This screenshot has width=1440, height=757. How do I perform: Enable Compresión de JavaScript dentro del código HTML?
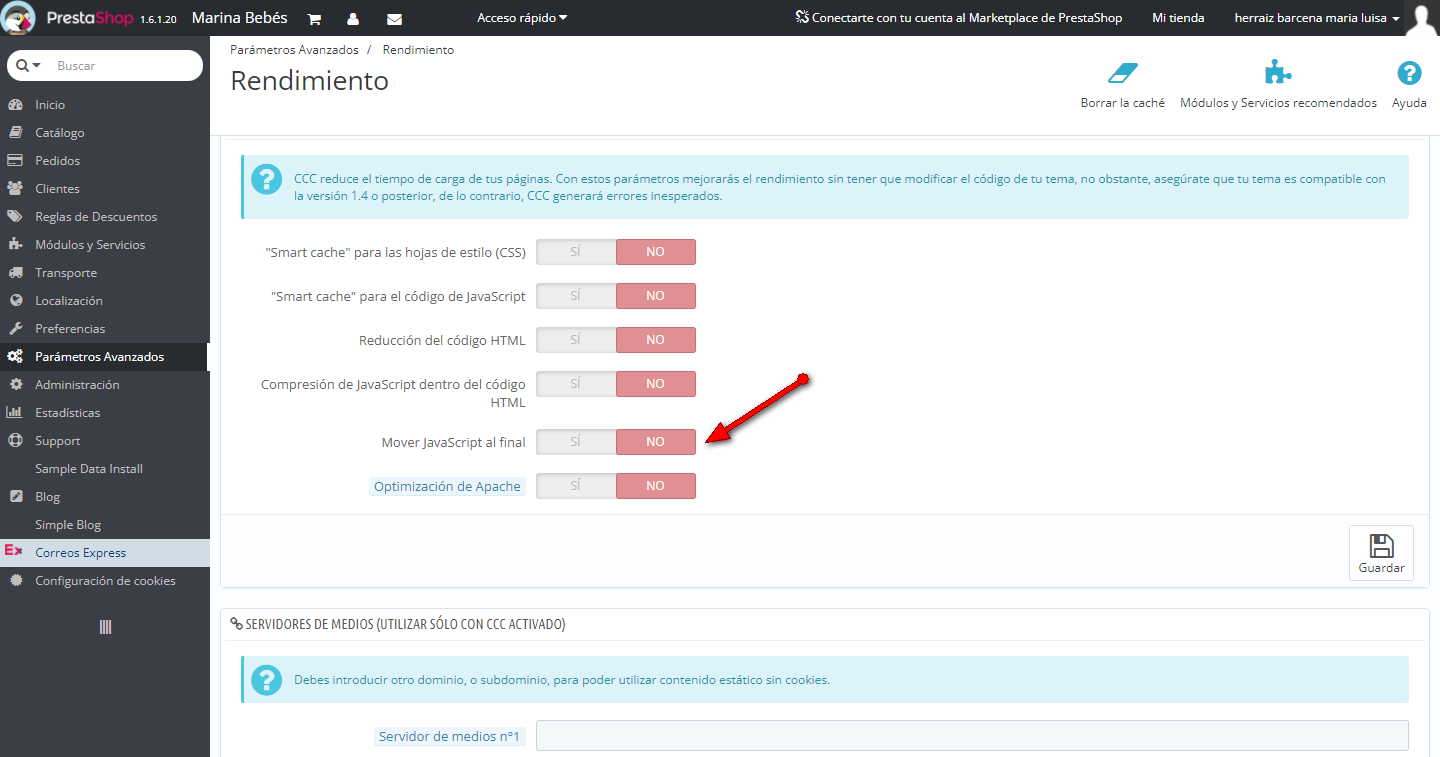pos(576,384)
